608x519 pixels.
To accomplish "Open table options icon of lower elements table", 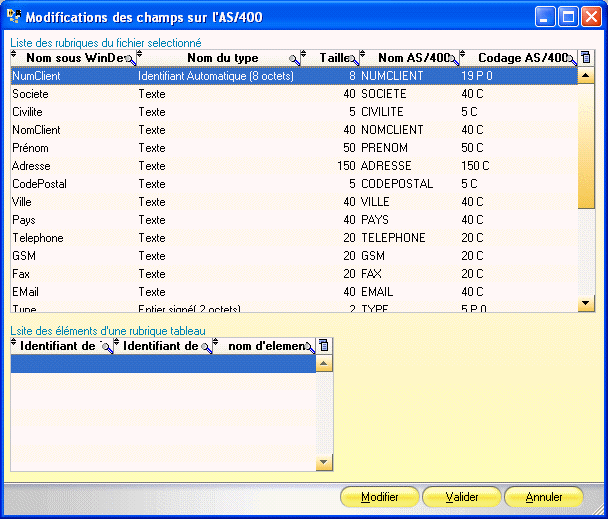I will pos(324,346).
